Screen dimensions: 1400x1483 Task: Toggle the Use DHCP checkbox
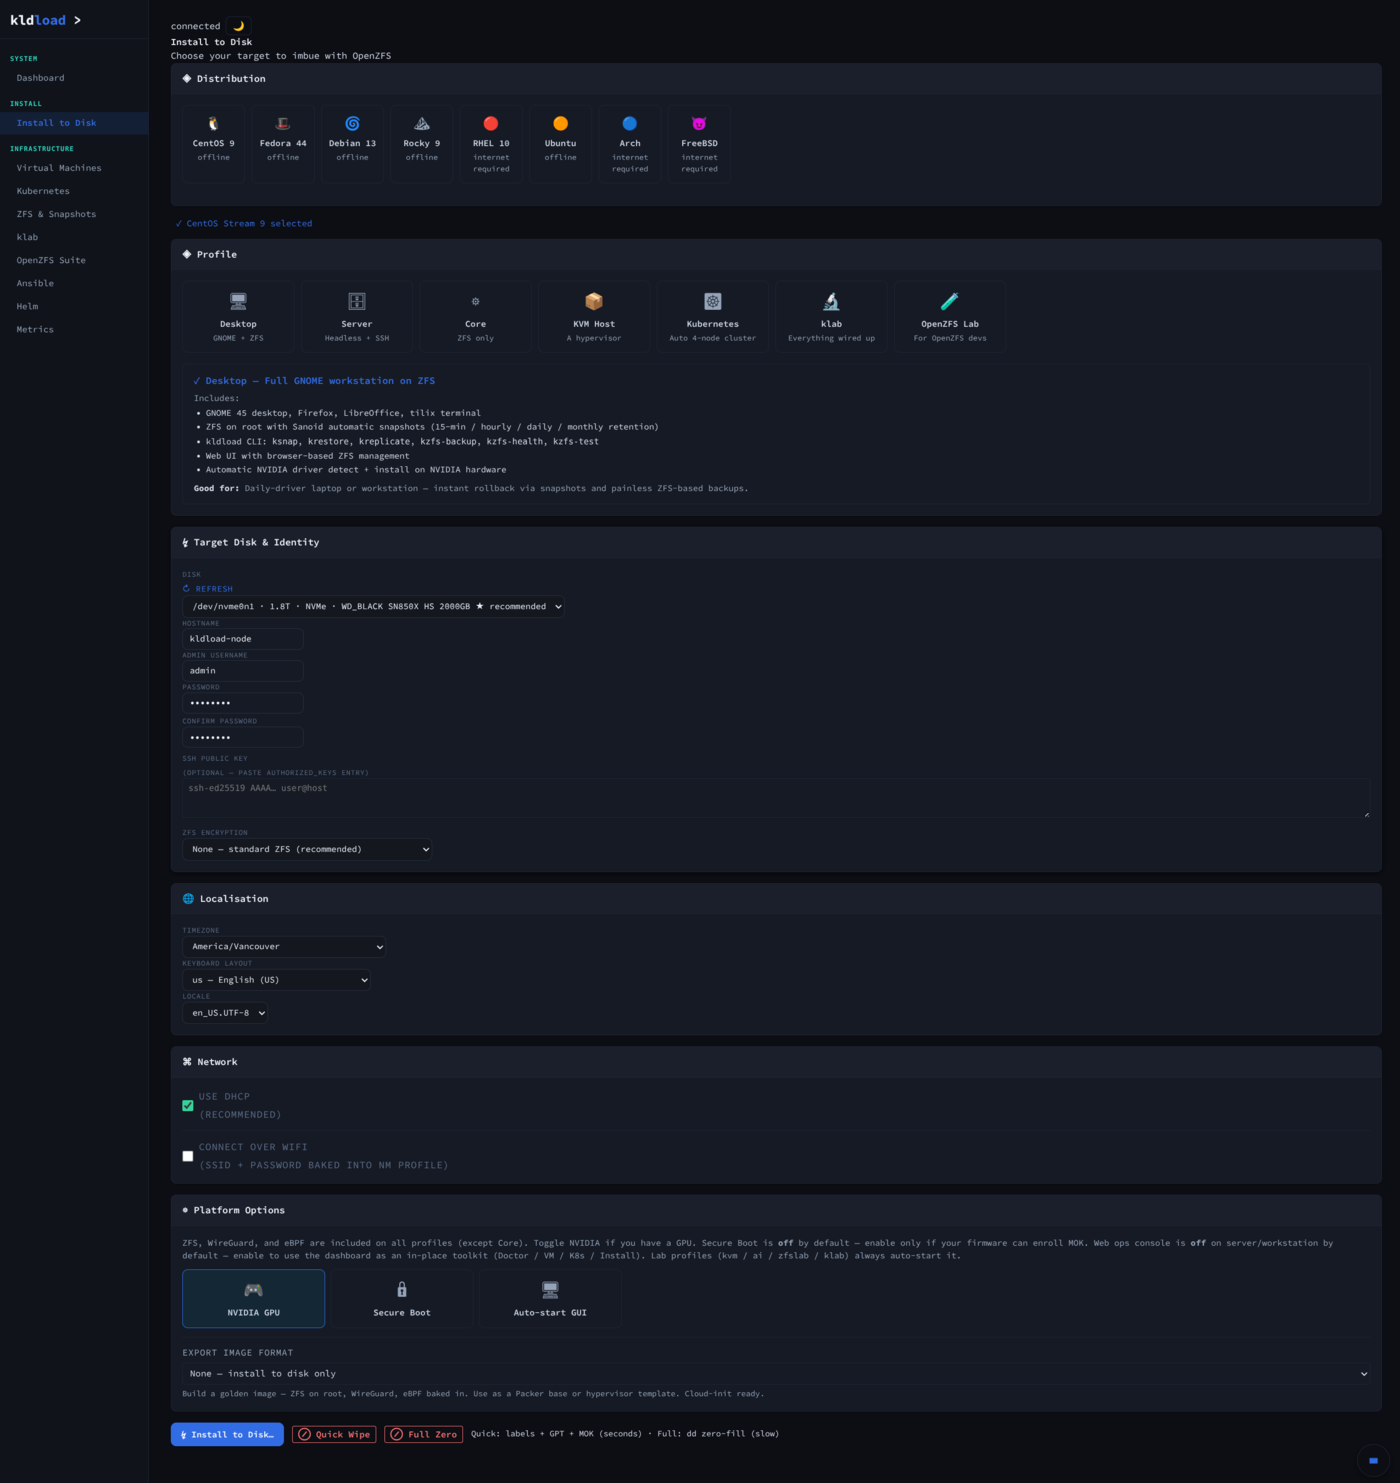[x=188, y=1106]
